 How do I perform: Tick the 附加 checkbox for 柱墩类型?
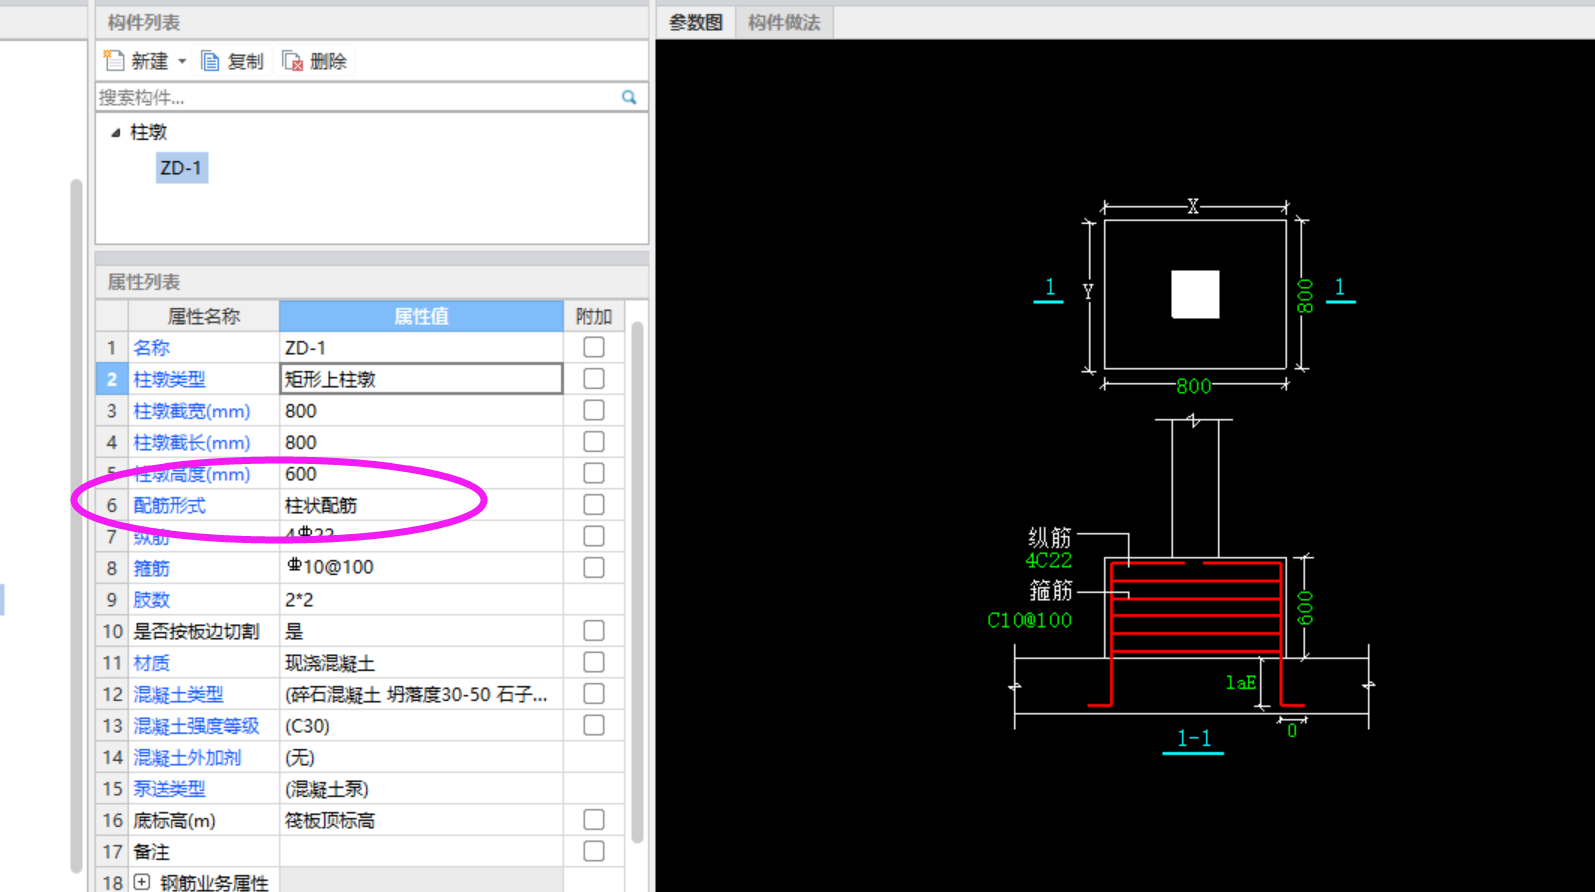pos(594,379)
